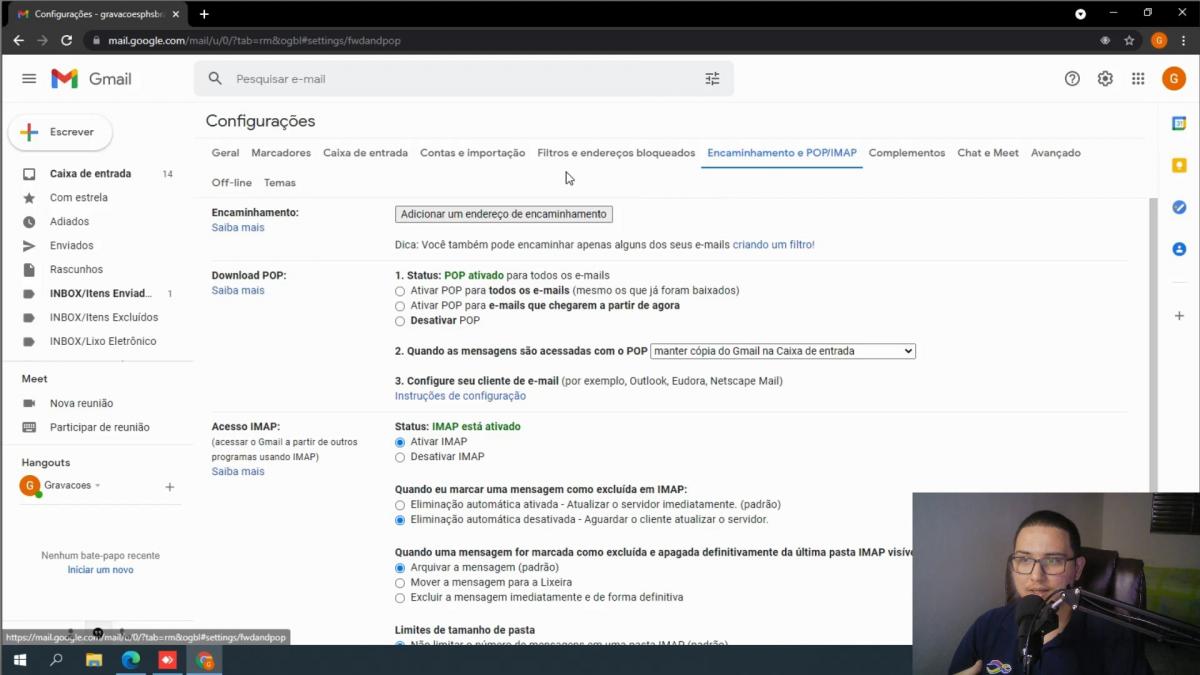Select Desativar IMAP radio
The width and height of the screenshot is (1200, 675).
tap(400, 457)
